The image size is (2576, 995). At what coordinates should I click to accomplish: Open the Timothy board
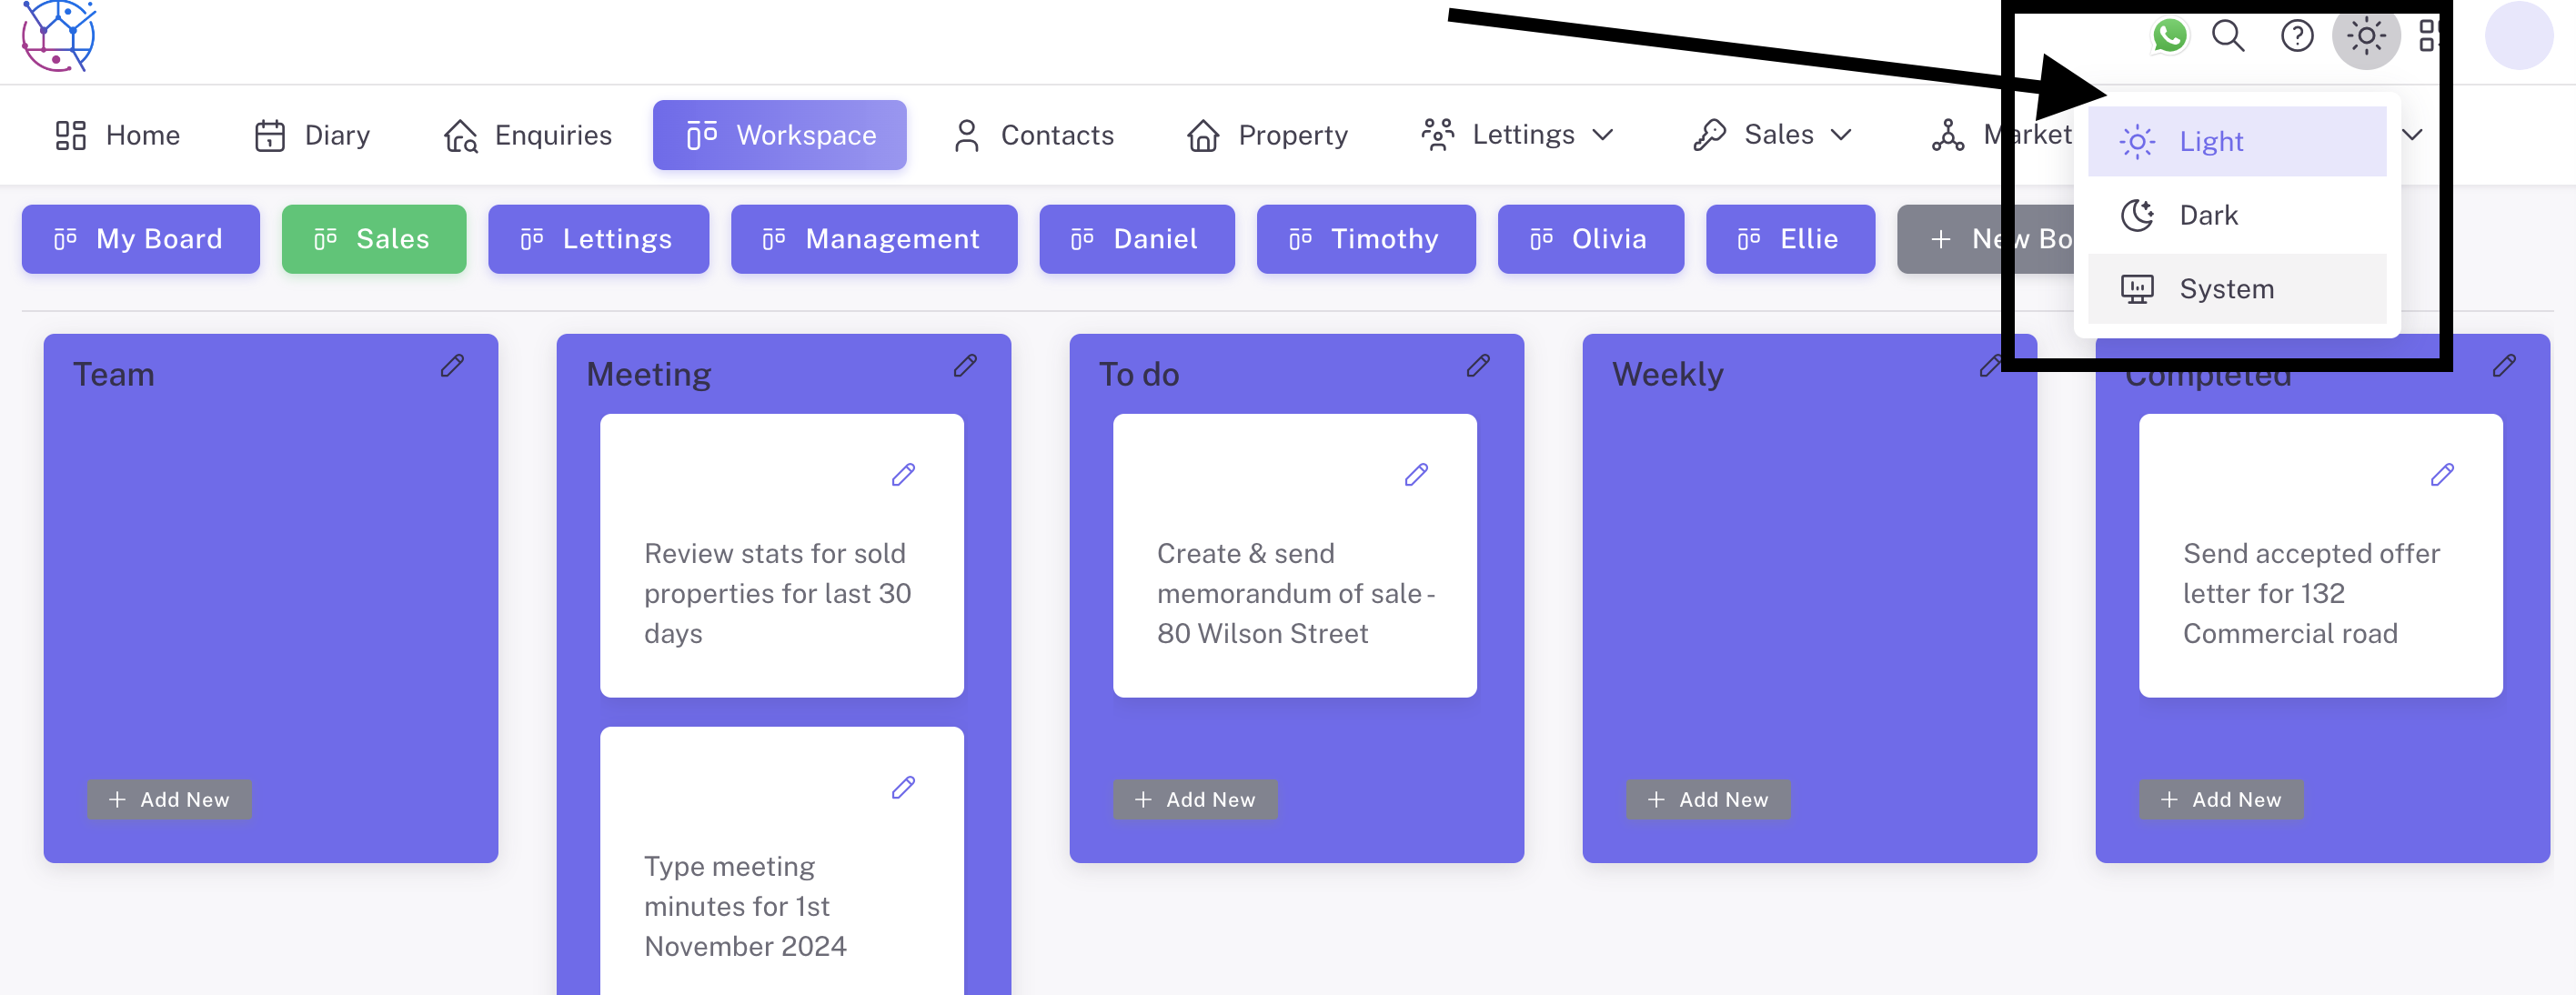tap(1365, 238)
